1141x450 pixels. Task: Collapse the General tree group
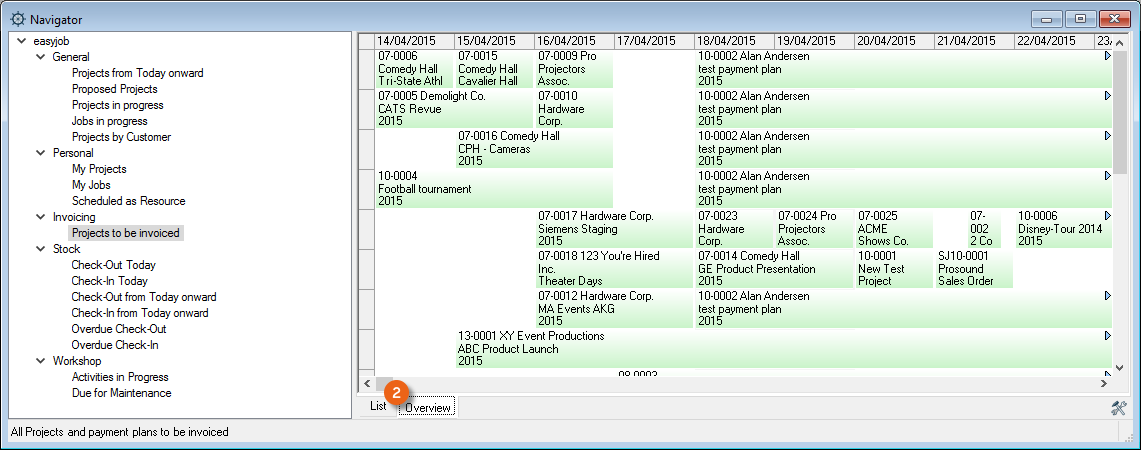tap(41, 57)
